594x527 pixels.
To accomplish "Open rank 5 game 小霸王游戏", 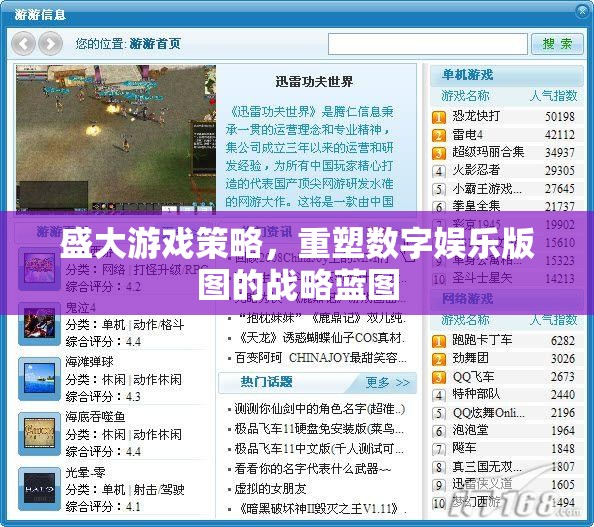I will click(487, 188).
